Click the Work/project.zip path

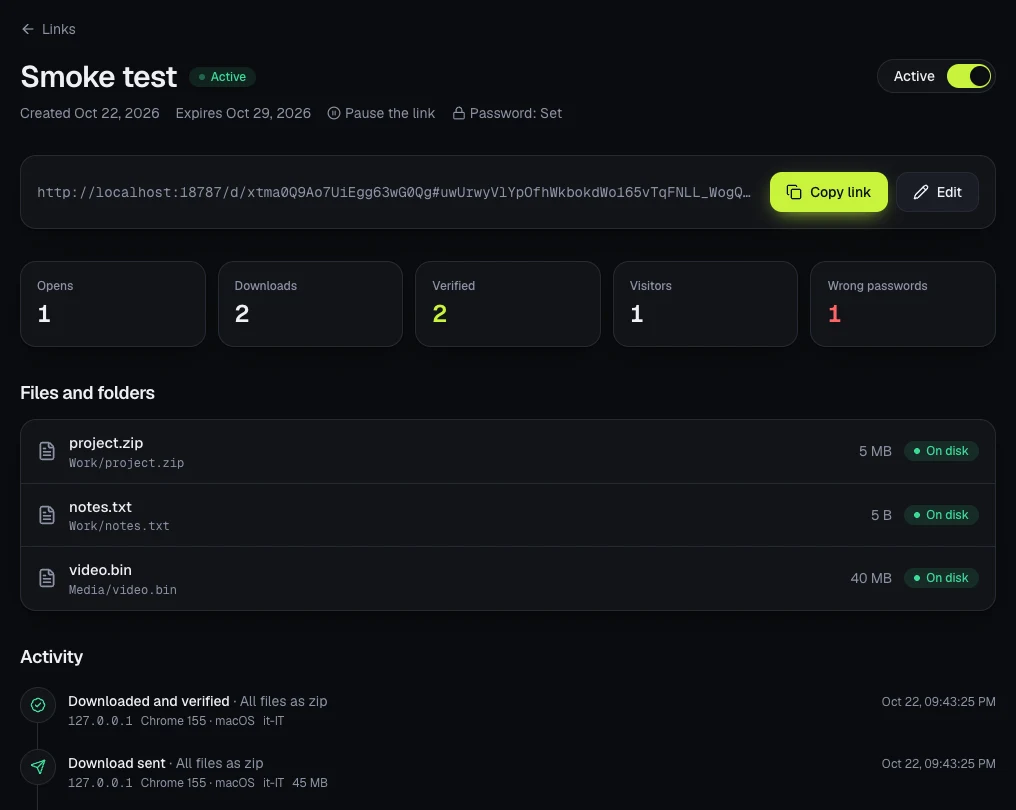pyautogui.click(x=126, y=463)
